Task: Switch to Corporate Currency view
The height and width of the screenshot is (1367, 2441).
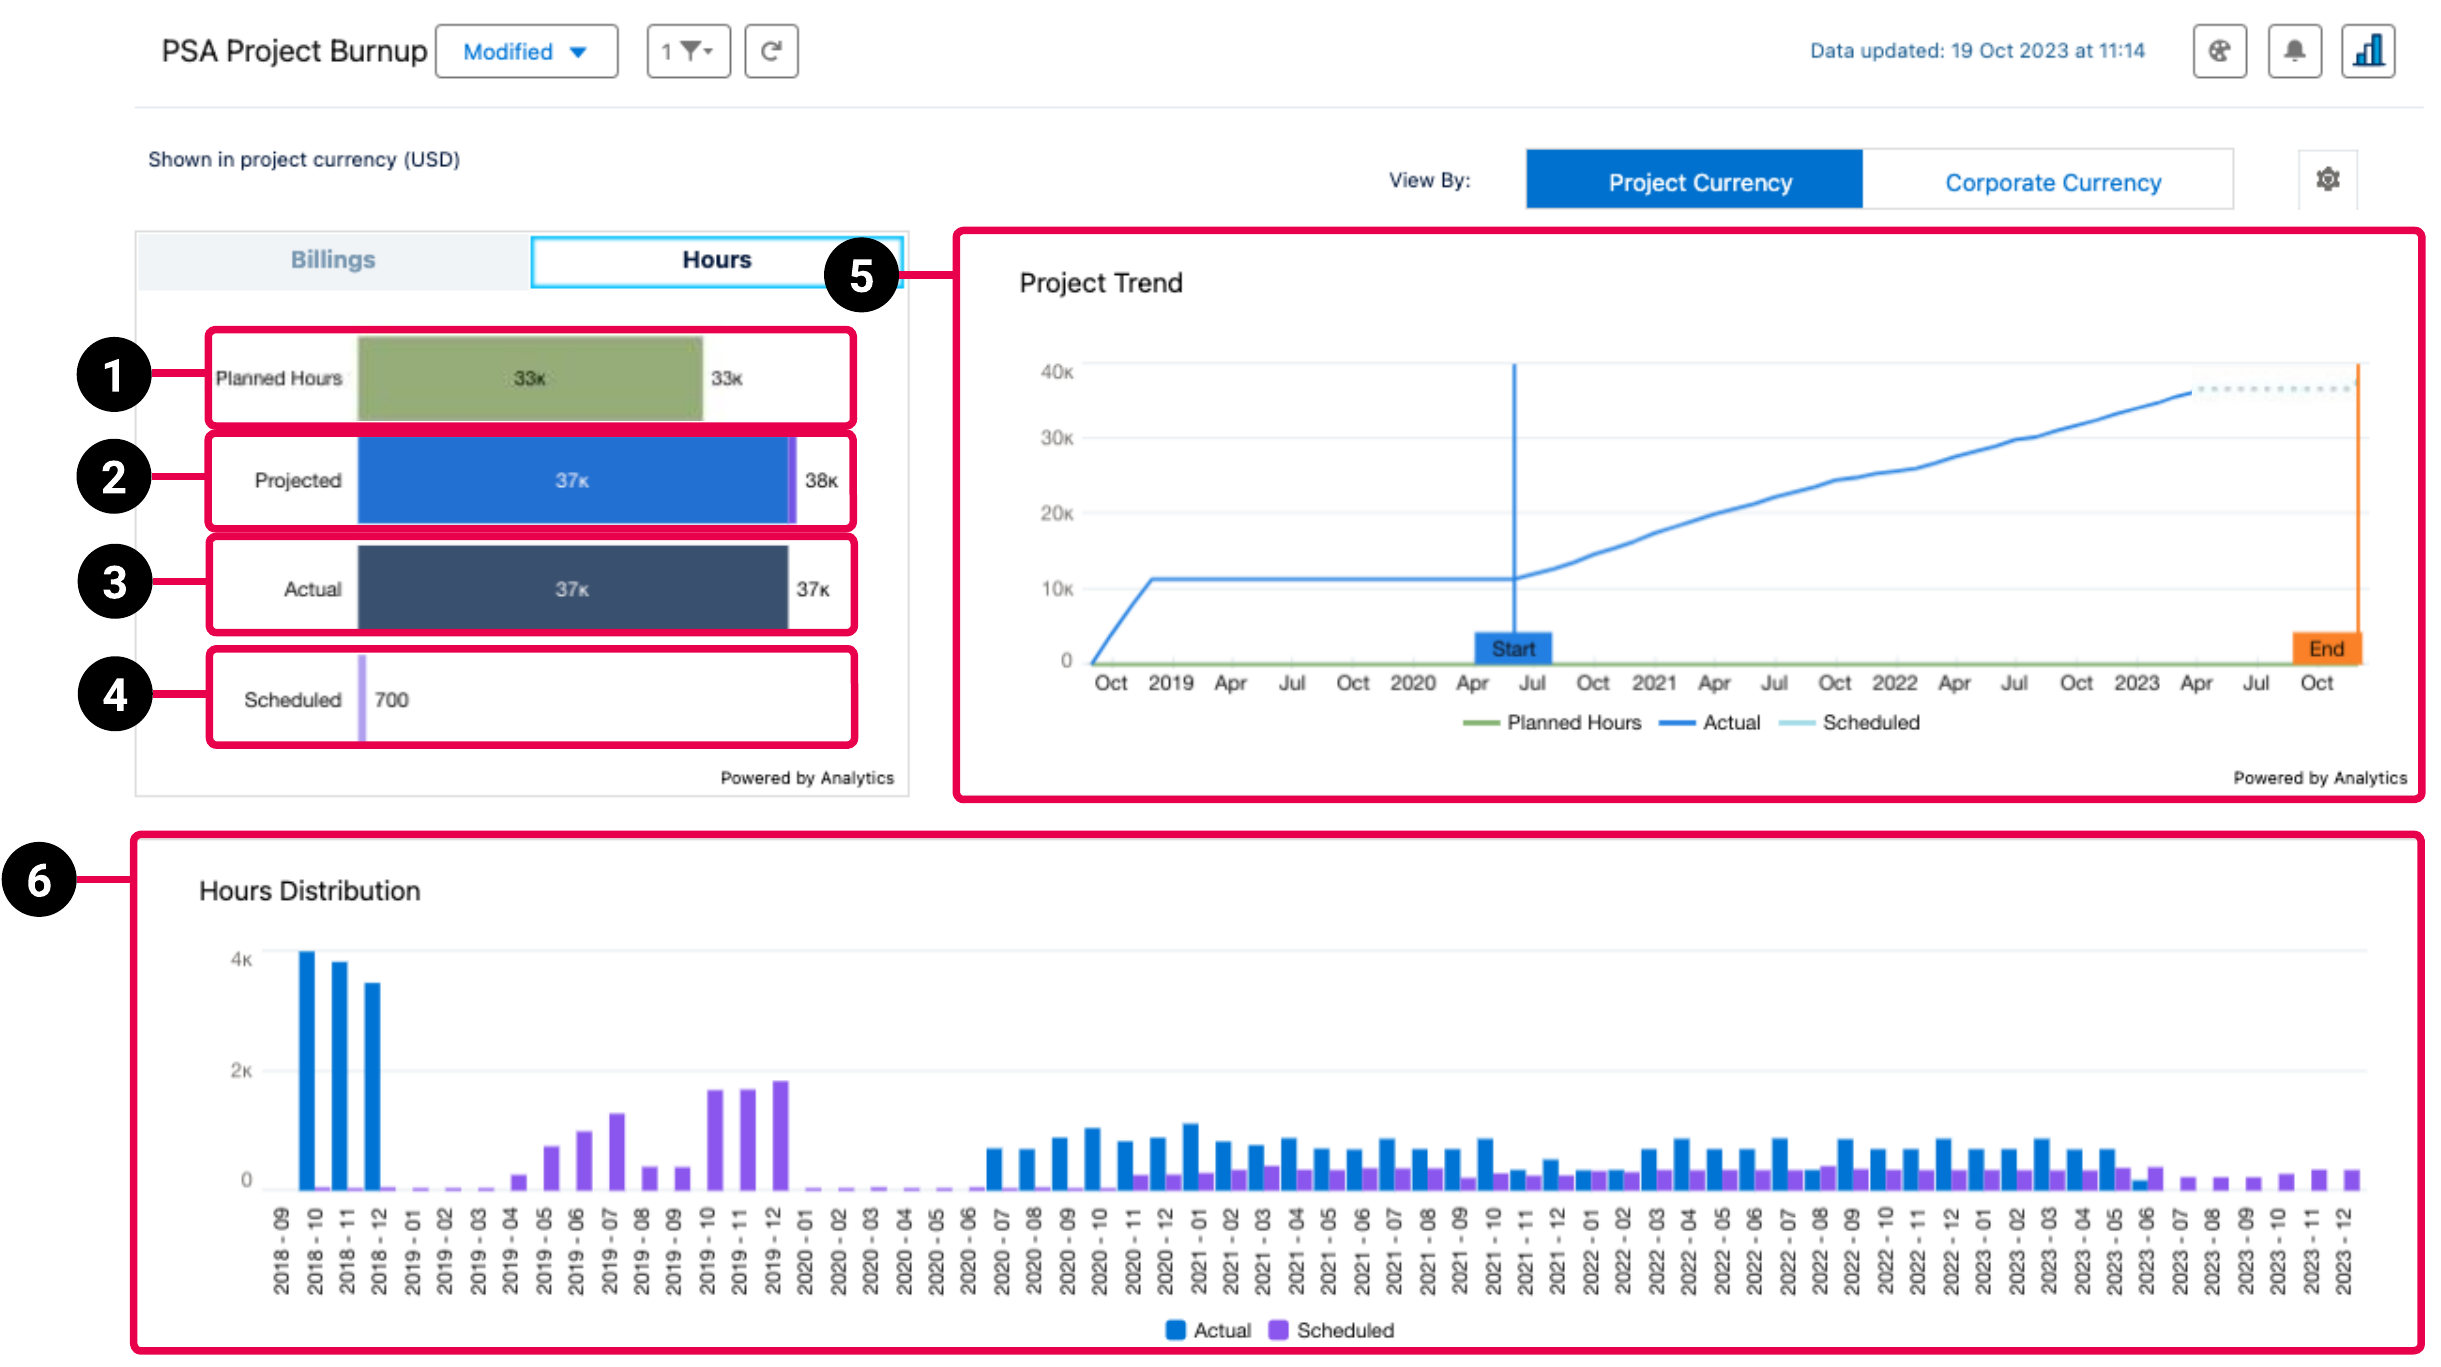Action: [2054, 181]
